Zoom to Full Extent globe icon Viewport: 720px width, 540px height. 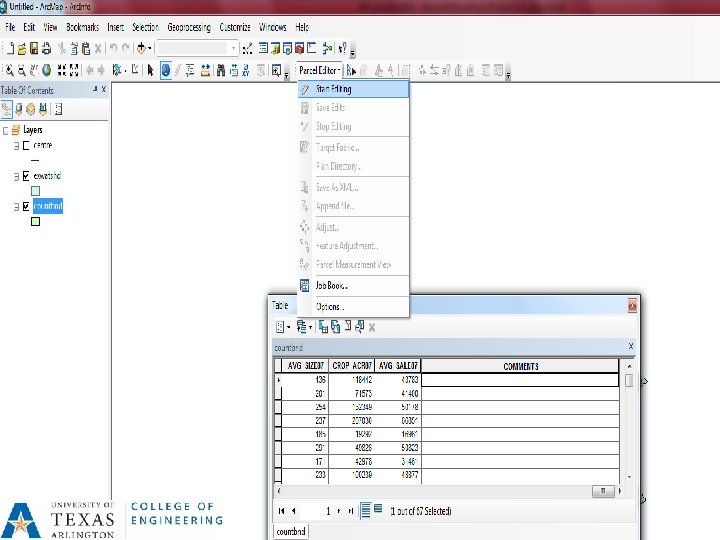coord(46,70)
